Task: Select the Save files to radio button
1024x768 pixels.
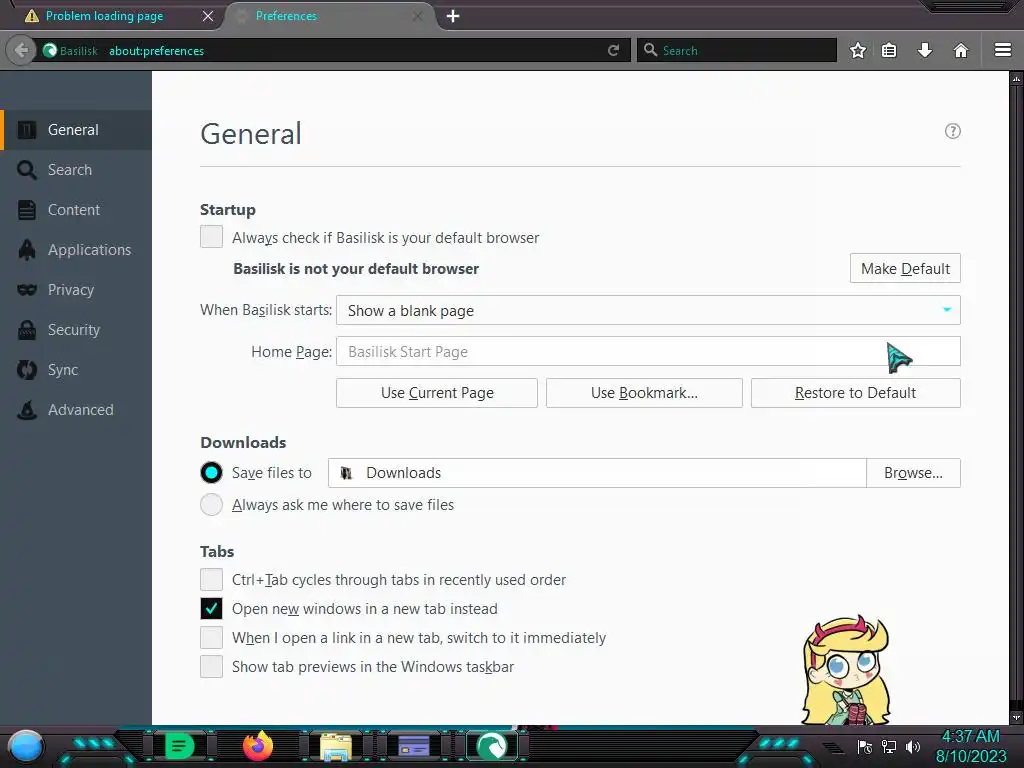Action: (x=211, y=472)
